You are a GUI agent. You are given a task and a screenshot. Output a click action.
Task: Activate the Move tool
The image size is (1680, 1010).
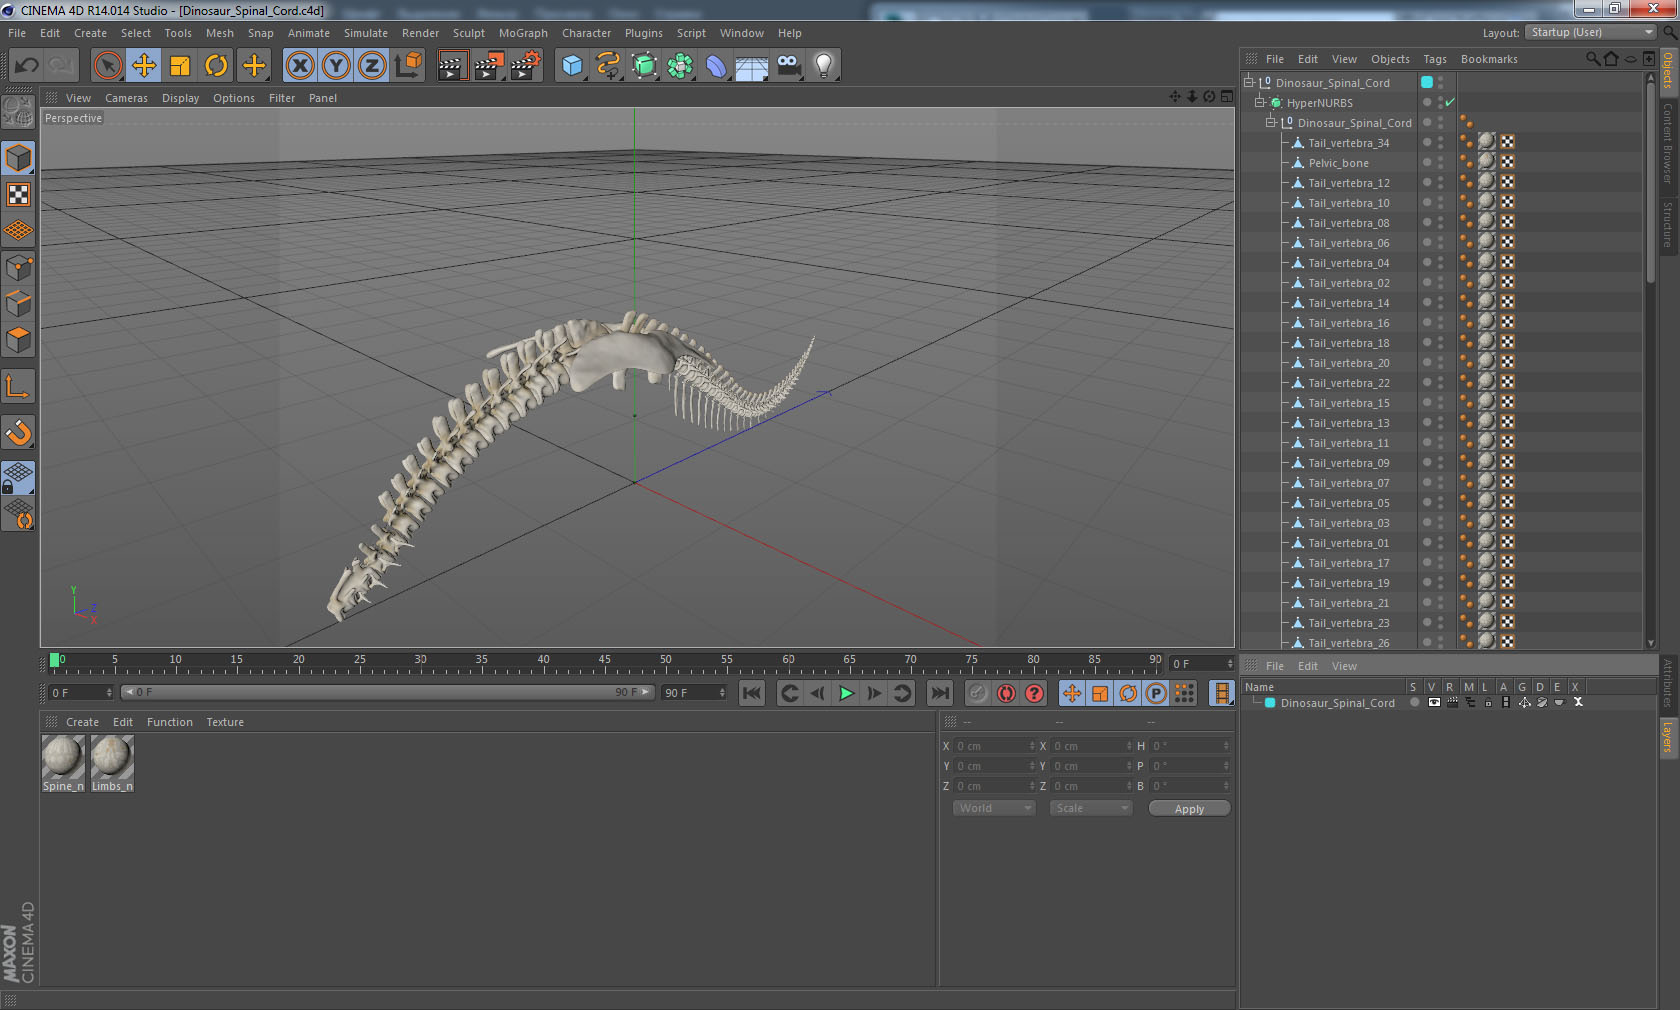[144, 66]
